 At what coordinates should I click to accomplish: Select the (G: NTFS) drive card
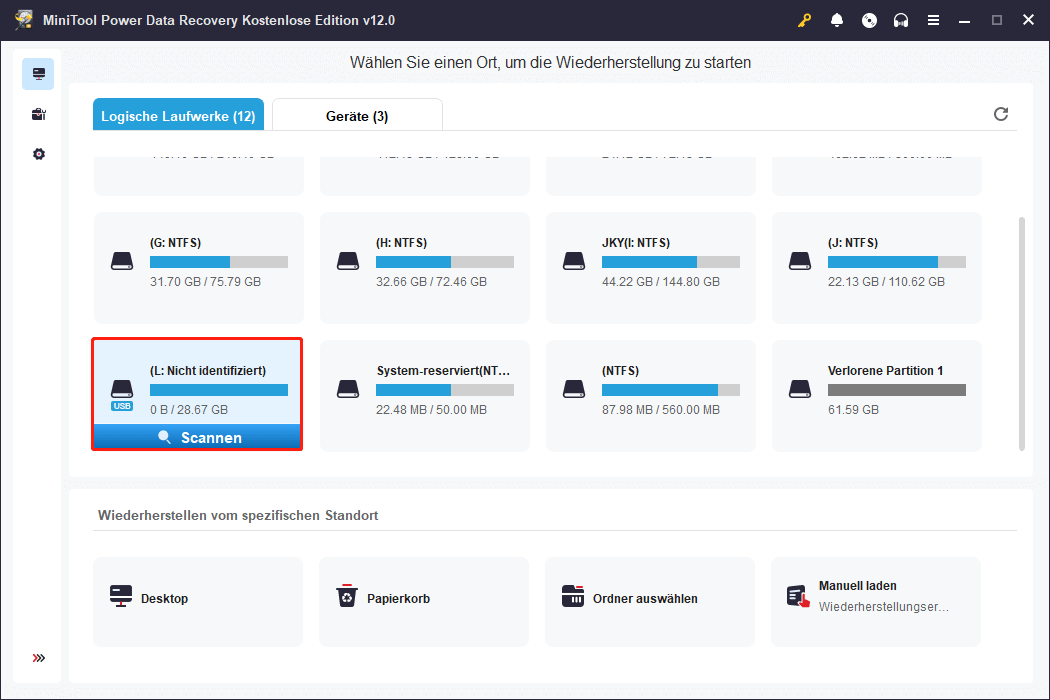(x=198, y=267)
